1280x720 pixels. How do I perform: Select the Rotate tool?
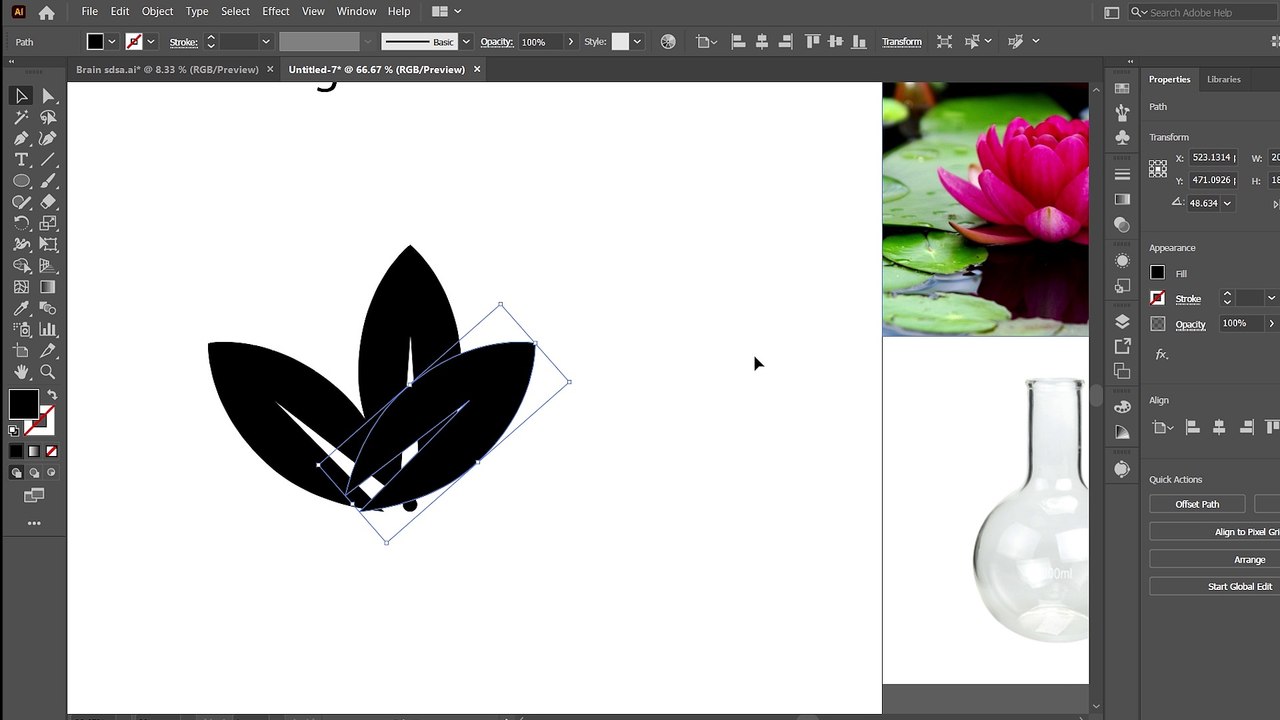point(21,223)
